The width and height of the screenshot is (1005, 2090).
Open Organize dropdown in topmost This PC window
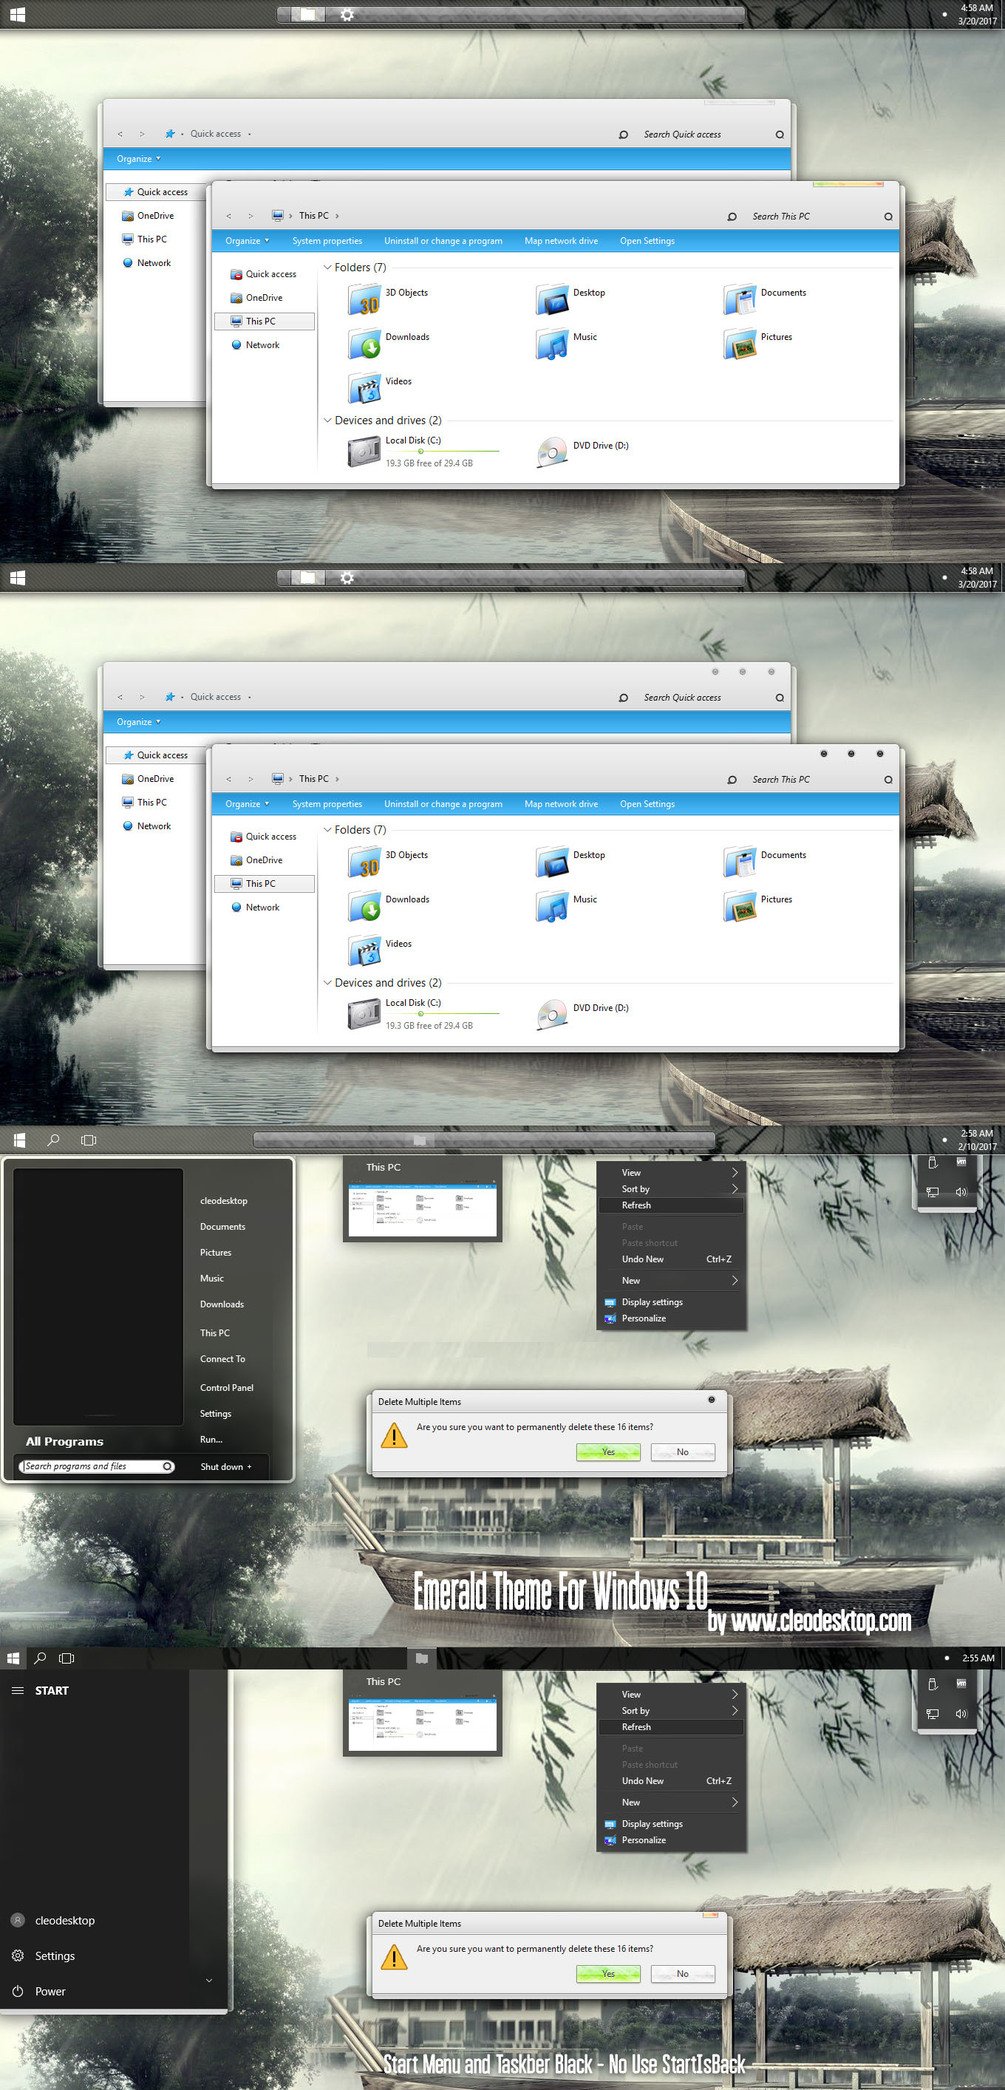coord(247,241)
